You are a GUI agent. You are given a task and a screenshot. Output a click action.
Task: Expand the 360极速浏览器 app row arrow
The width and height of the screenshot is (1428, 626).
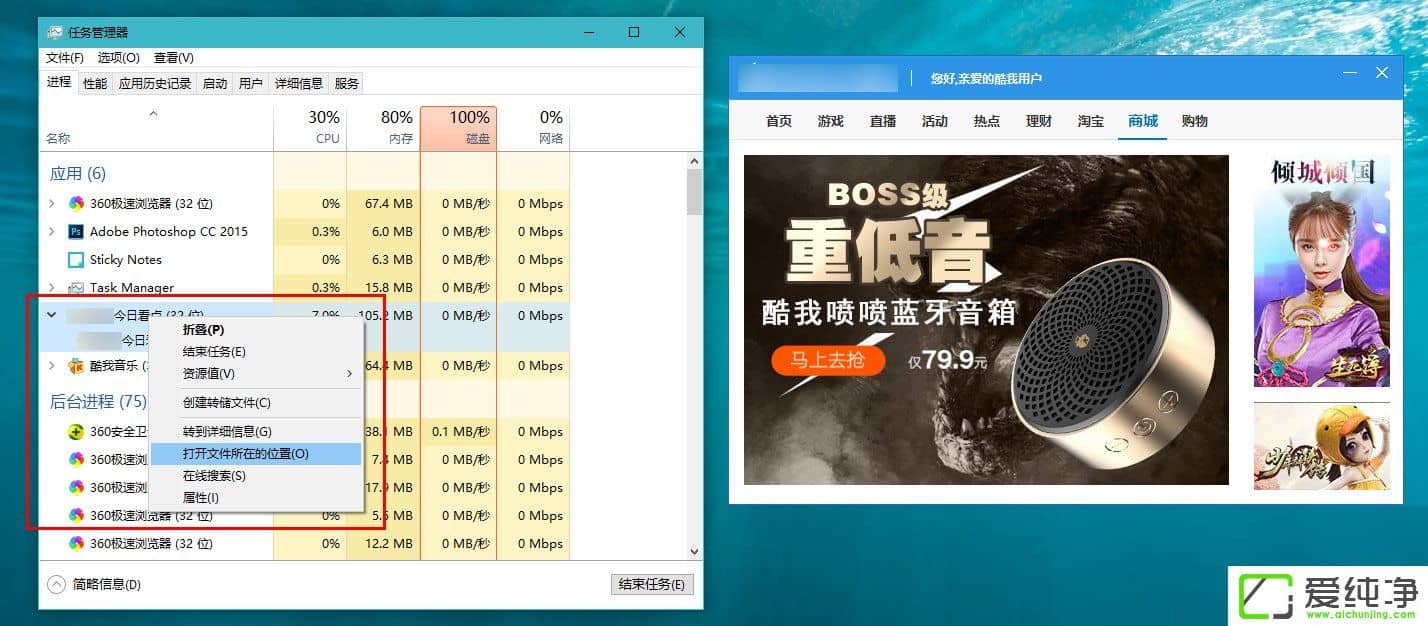click(x=52, y=204)
